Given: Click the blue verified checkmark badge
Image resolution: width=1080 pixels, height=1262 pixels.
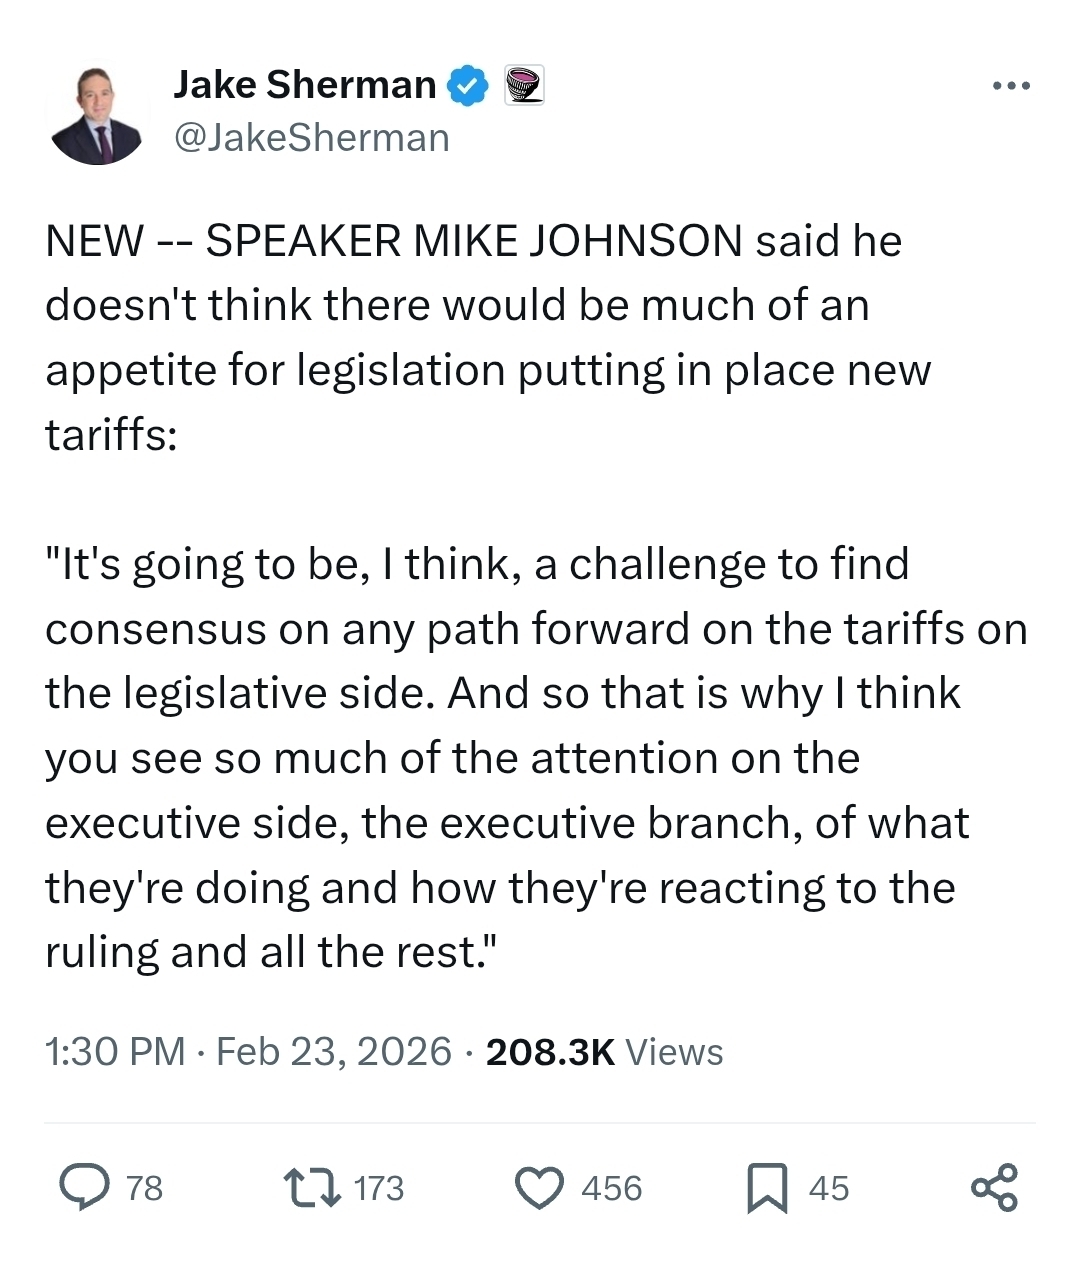Looking at the screenshot, I should (x=467, y=86).
